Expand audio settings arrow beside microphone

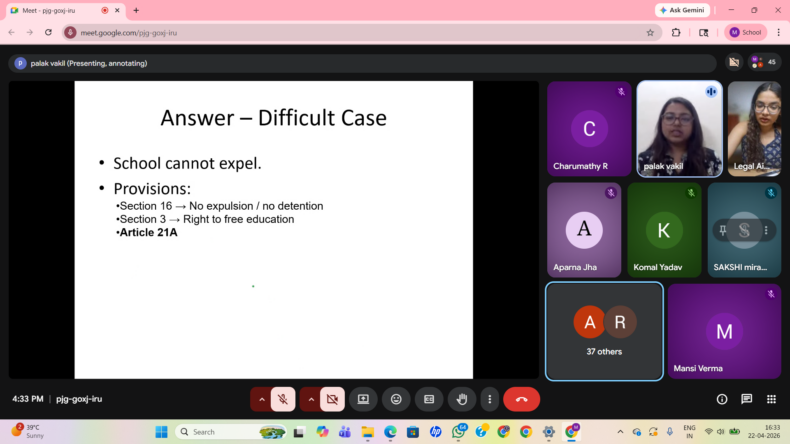261,399
